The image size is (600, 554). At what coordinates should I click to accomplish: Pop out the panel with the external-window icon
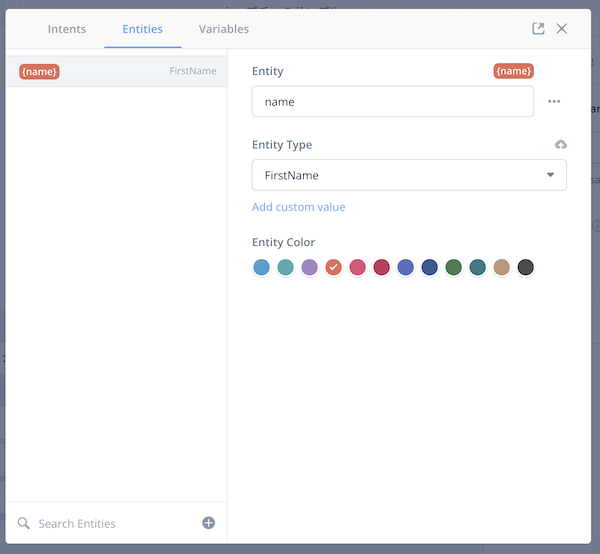click(538, 28)
